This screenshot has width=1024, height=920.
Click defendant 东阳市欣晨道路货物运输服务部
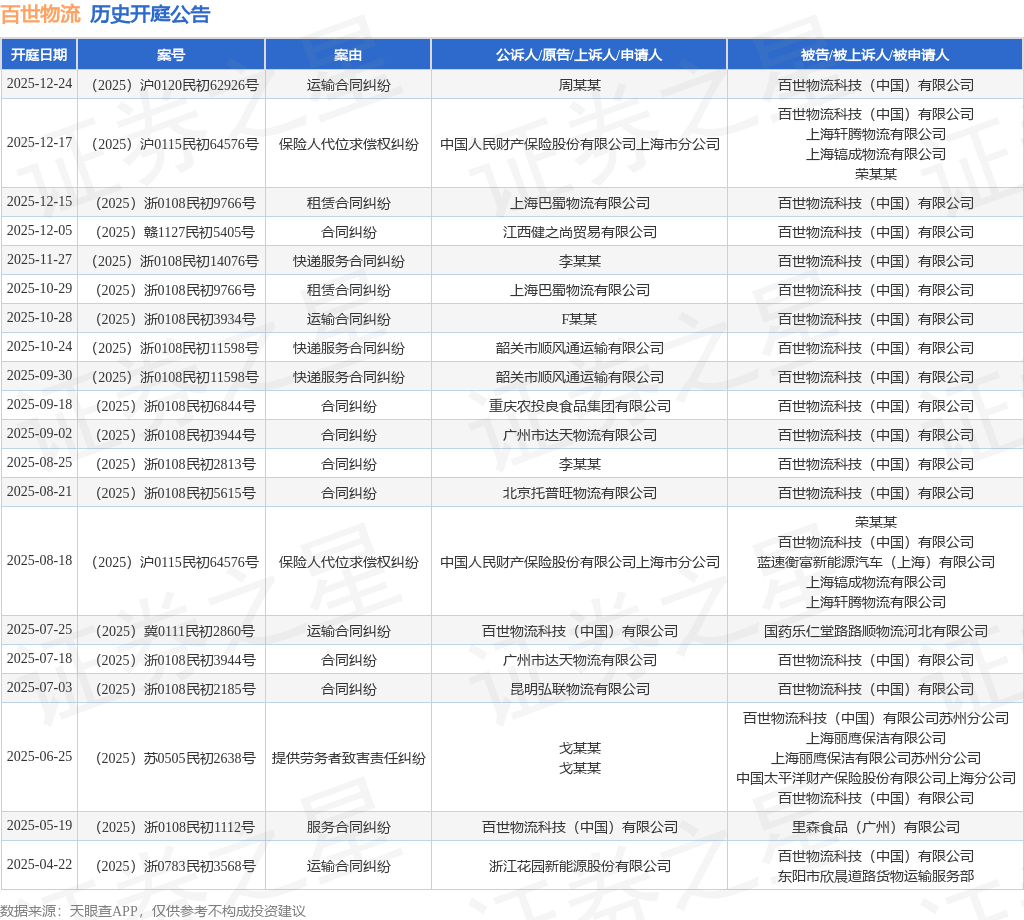(875, 876)
